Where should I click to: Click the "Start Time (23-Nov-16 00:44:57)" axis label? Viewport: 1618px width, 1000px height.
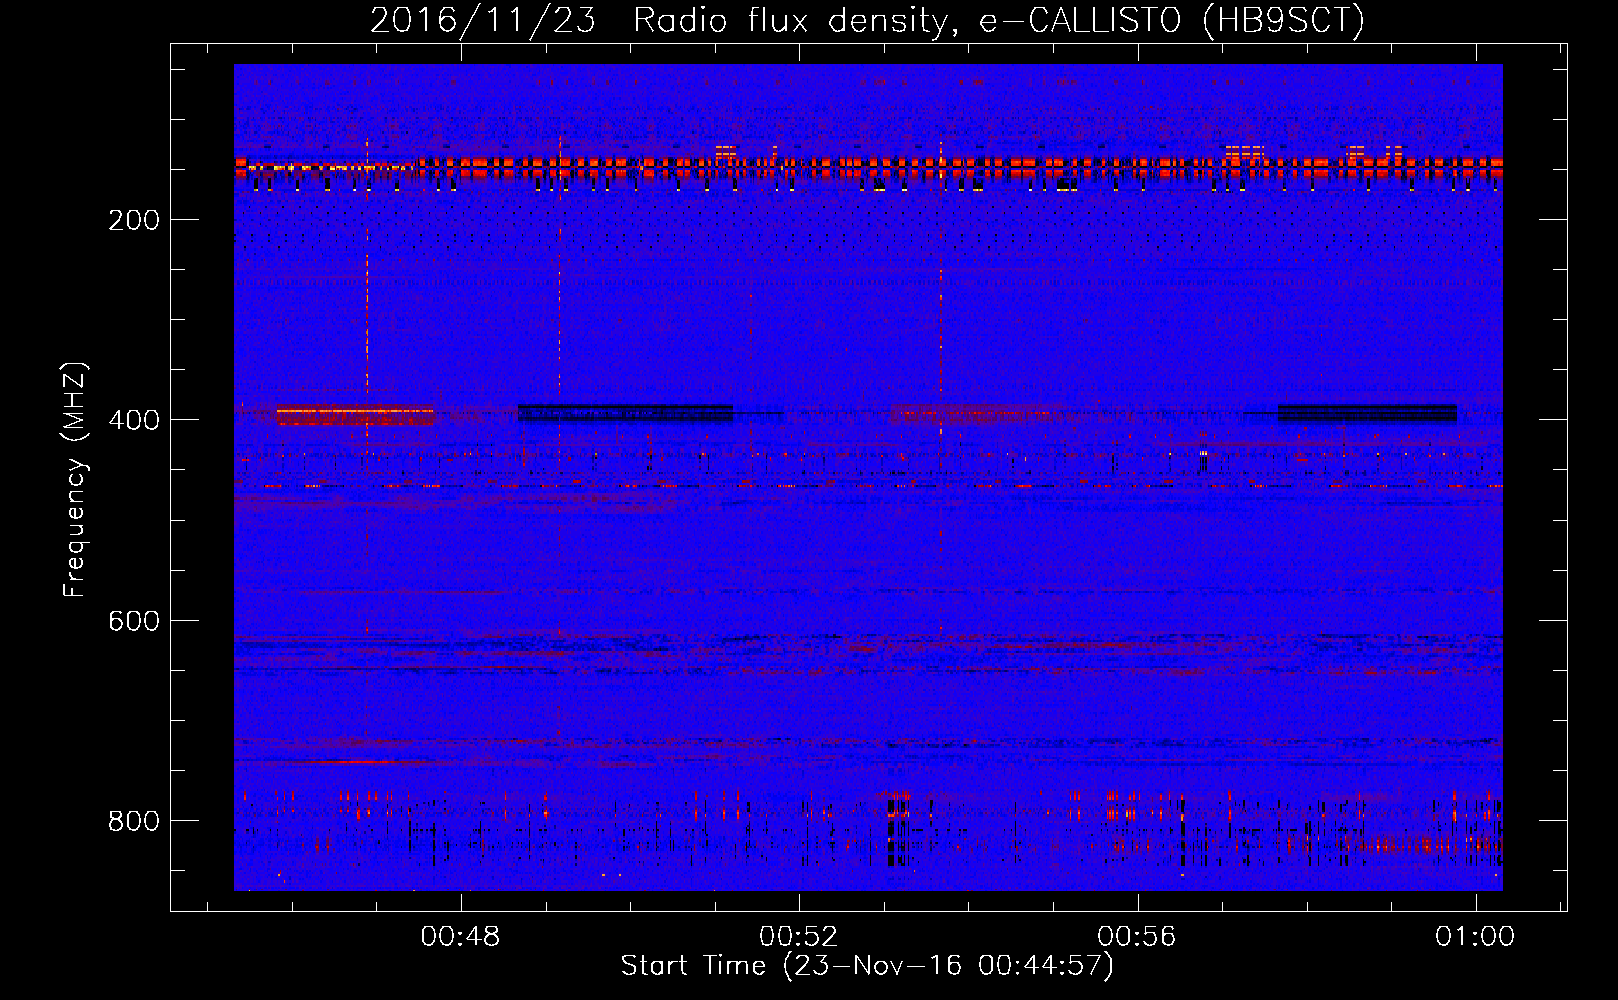[x=867, y=966]
